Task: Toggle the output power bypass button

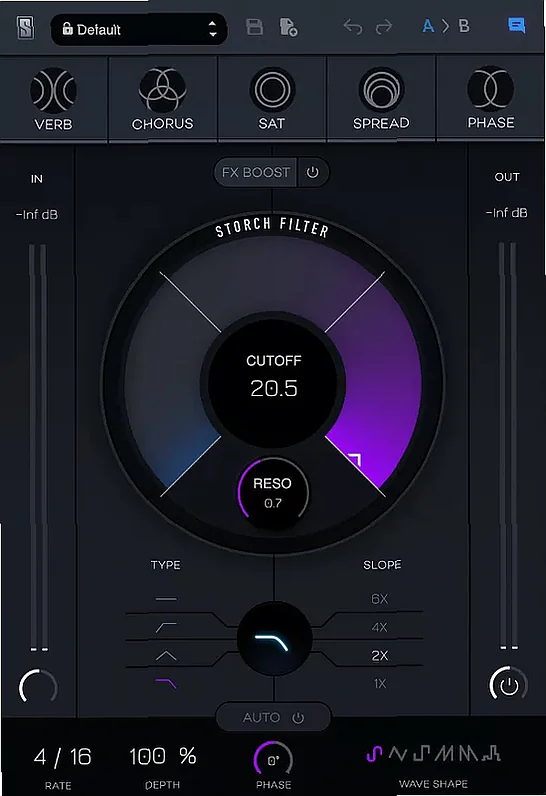Action: [x=508, y=685]
